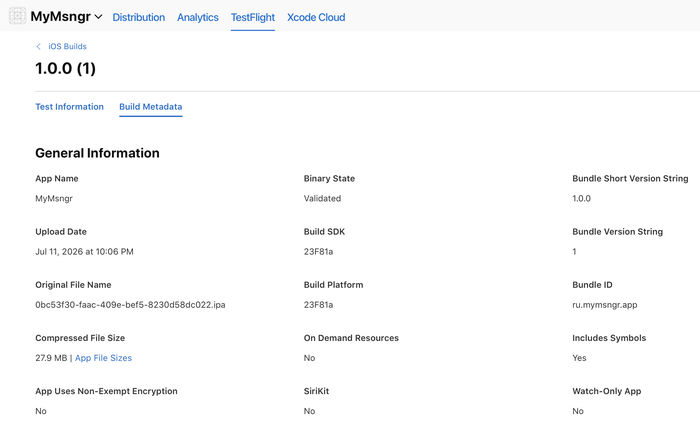Click the Bundle ID label

pos(592,285)
